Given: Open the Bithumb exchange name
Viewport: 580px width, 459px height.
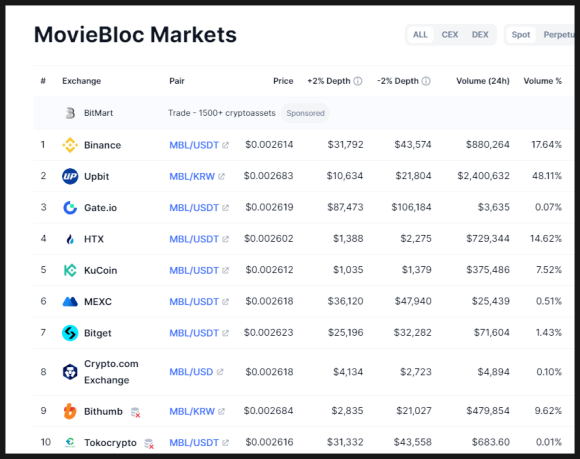Looking at the screenshot, I should pos(103,411).
